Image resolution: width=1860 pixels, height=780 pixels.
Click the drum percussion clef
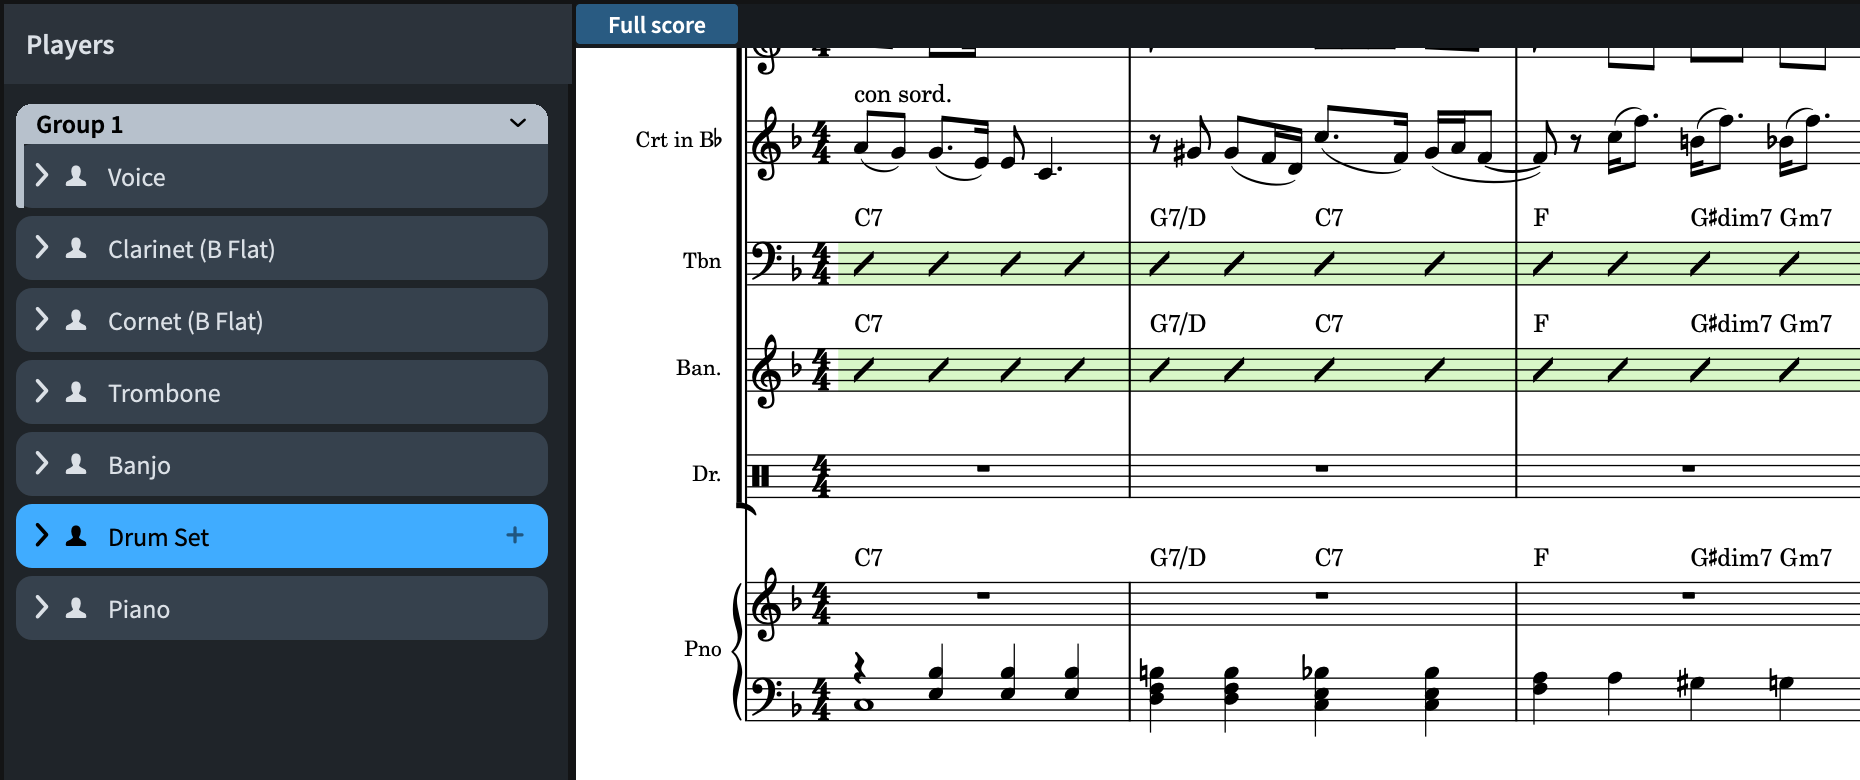pyautogui.click(x=761, y=476)
